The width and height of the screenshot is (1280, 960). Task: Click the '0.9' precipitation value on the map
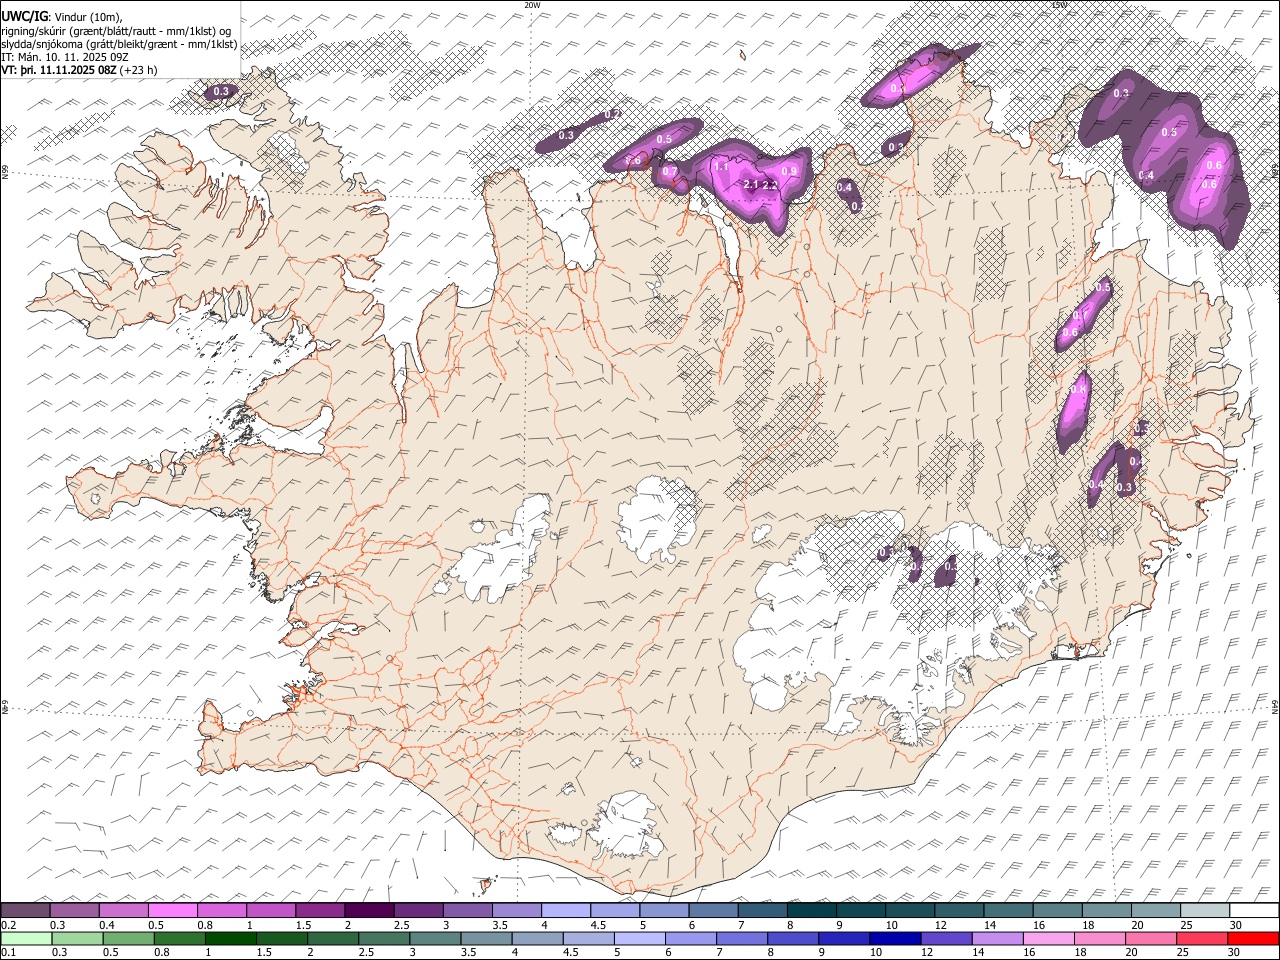(789, 172)
